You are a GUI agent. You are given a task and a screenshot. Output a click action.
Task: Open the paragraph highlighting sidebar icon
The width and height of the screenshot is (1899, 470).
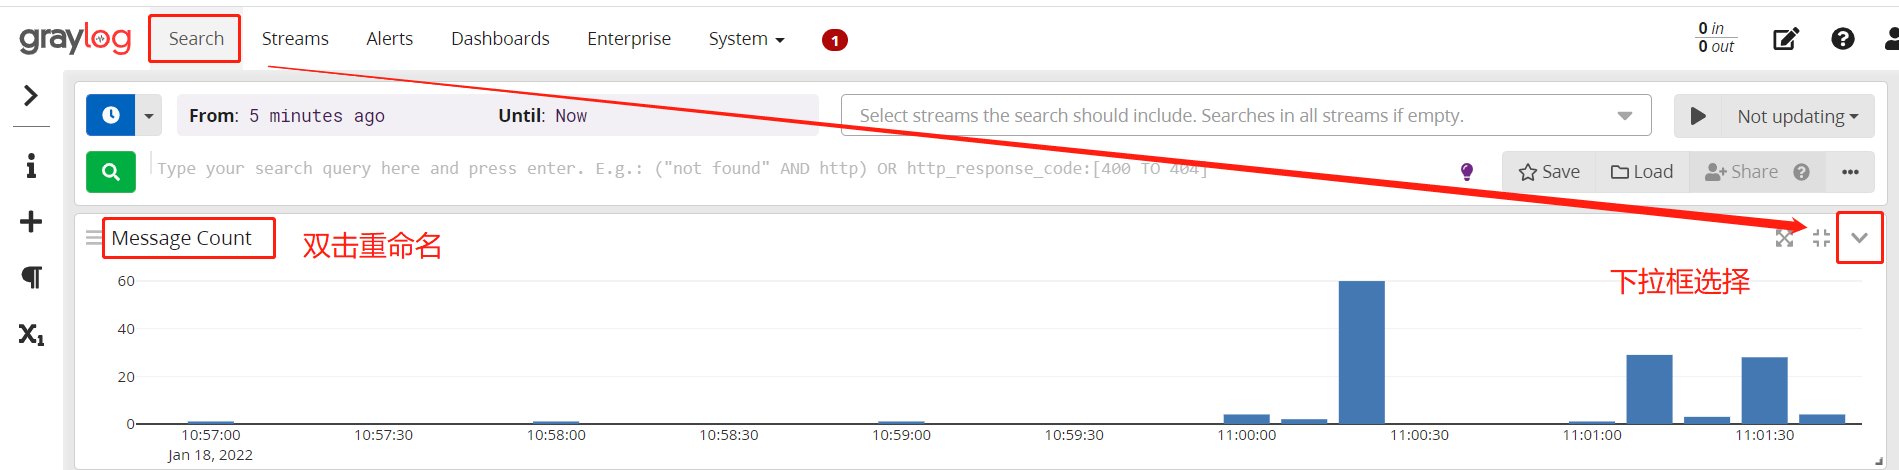point(31,277)
